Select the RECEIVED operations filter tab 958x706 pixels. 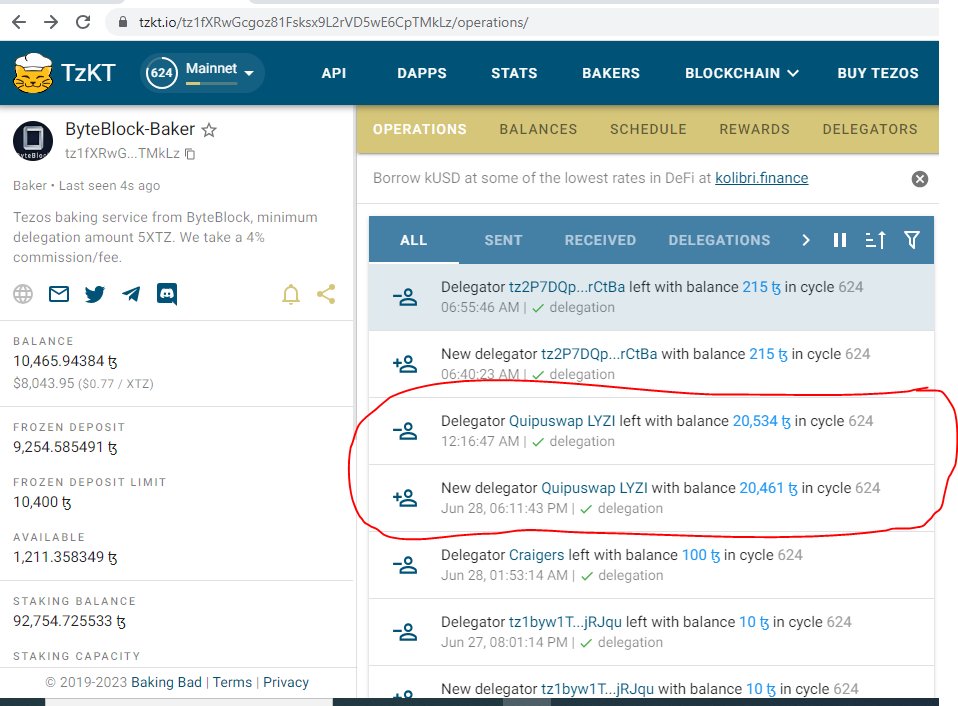[x=600, y=240]
